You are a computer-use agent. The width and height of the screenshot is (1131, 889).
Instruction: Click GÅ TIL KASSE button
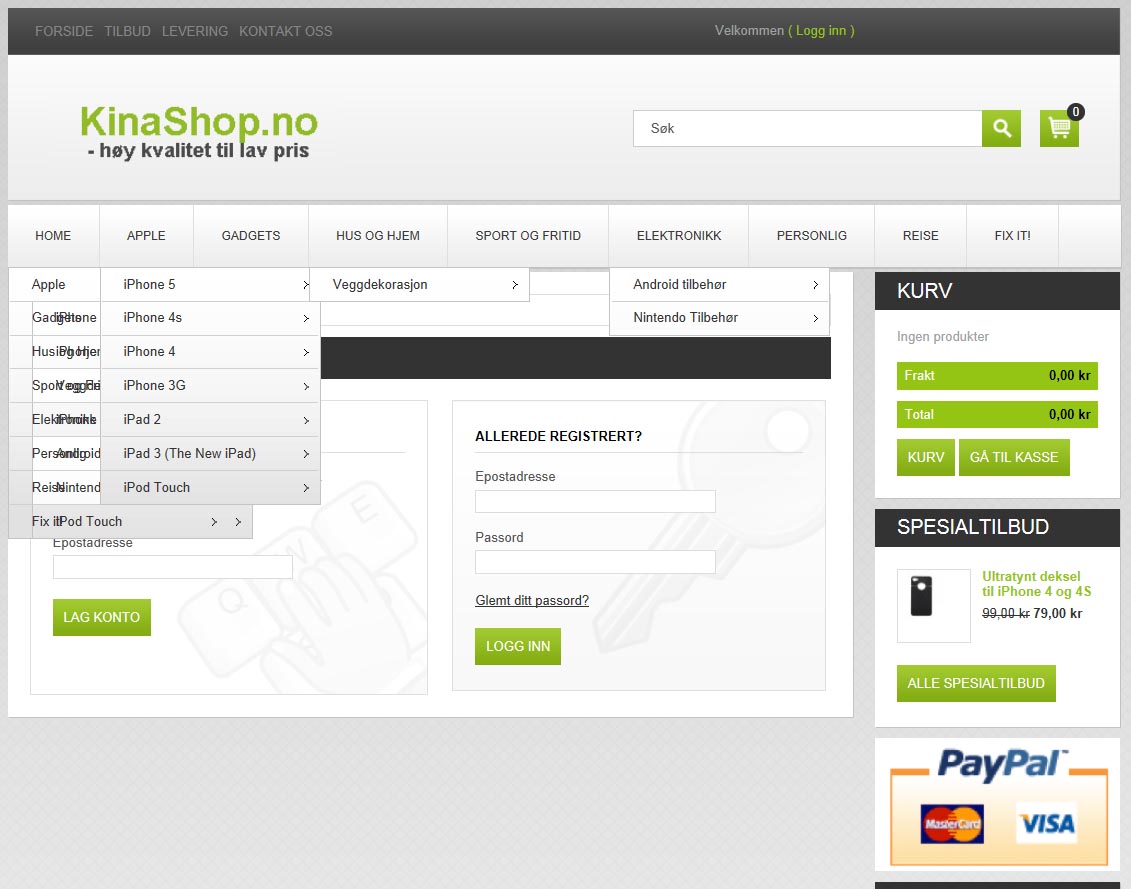click(1014, 457)
